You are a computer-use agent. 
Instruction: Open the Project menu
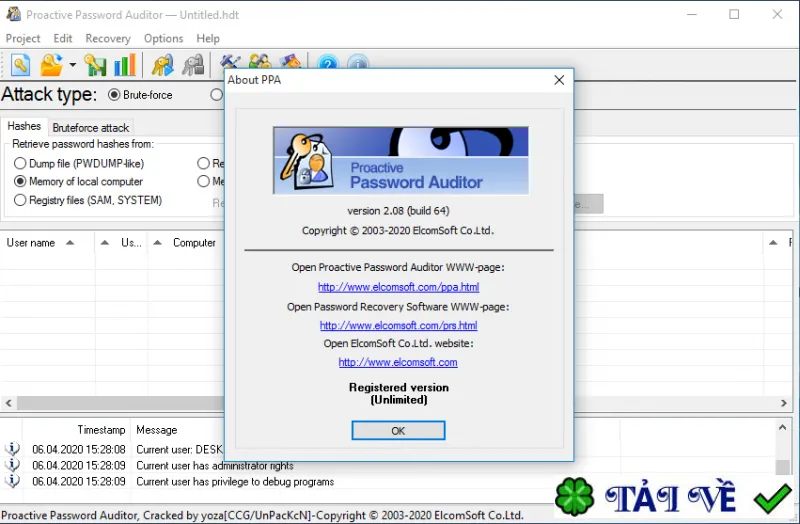(22, 38)
